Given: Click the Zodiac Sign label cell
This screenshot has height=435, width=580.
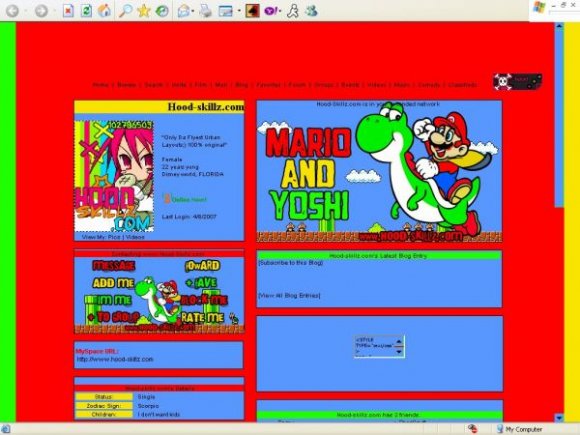Looking at the screenshot, I should tap(104, 406).
